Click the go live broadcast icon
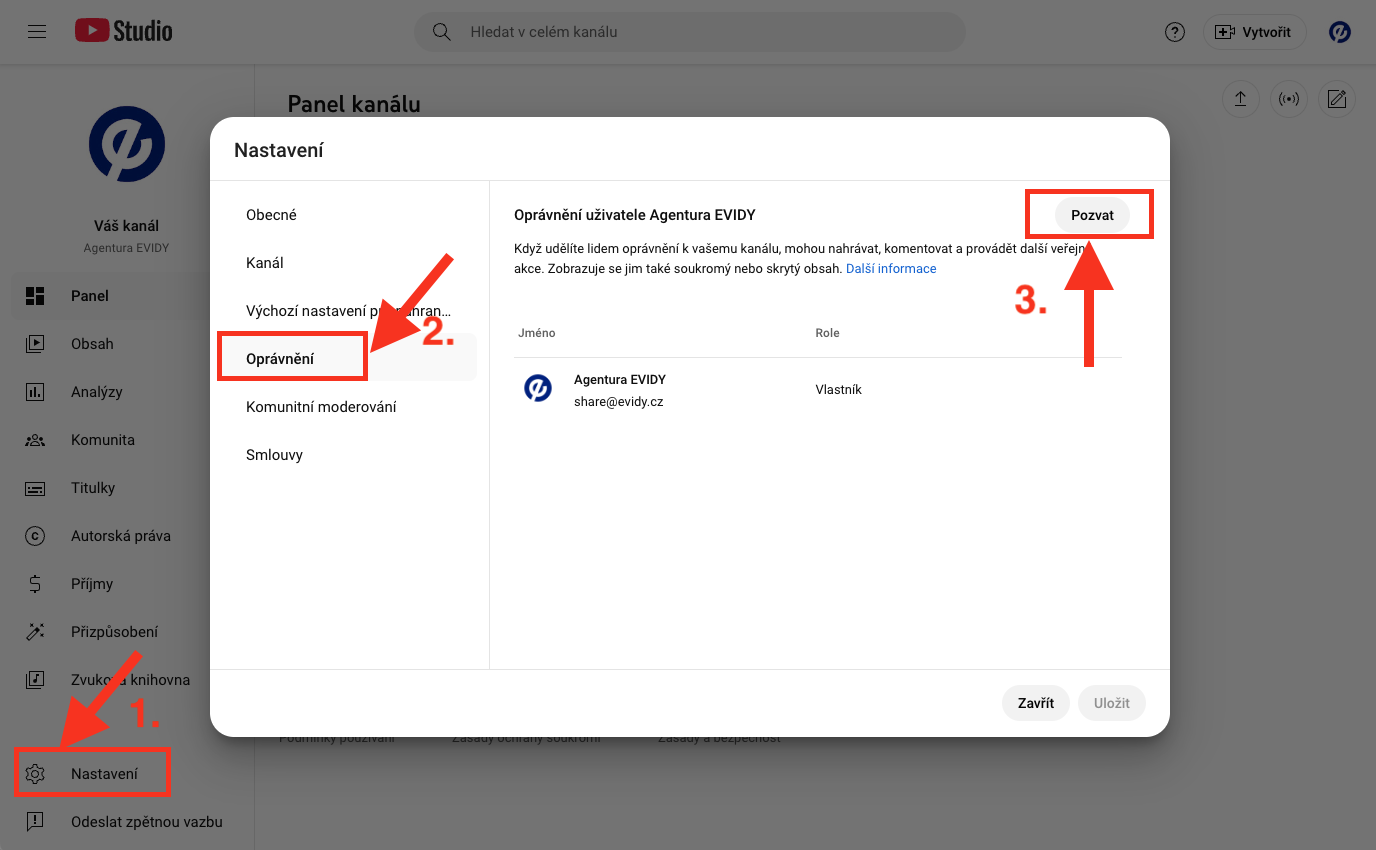This screenshot has width=1376, height=850. pos(1289,99)
